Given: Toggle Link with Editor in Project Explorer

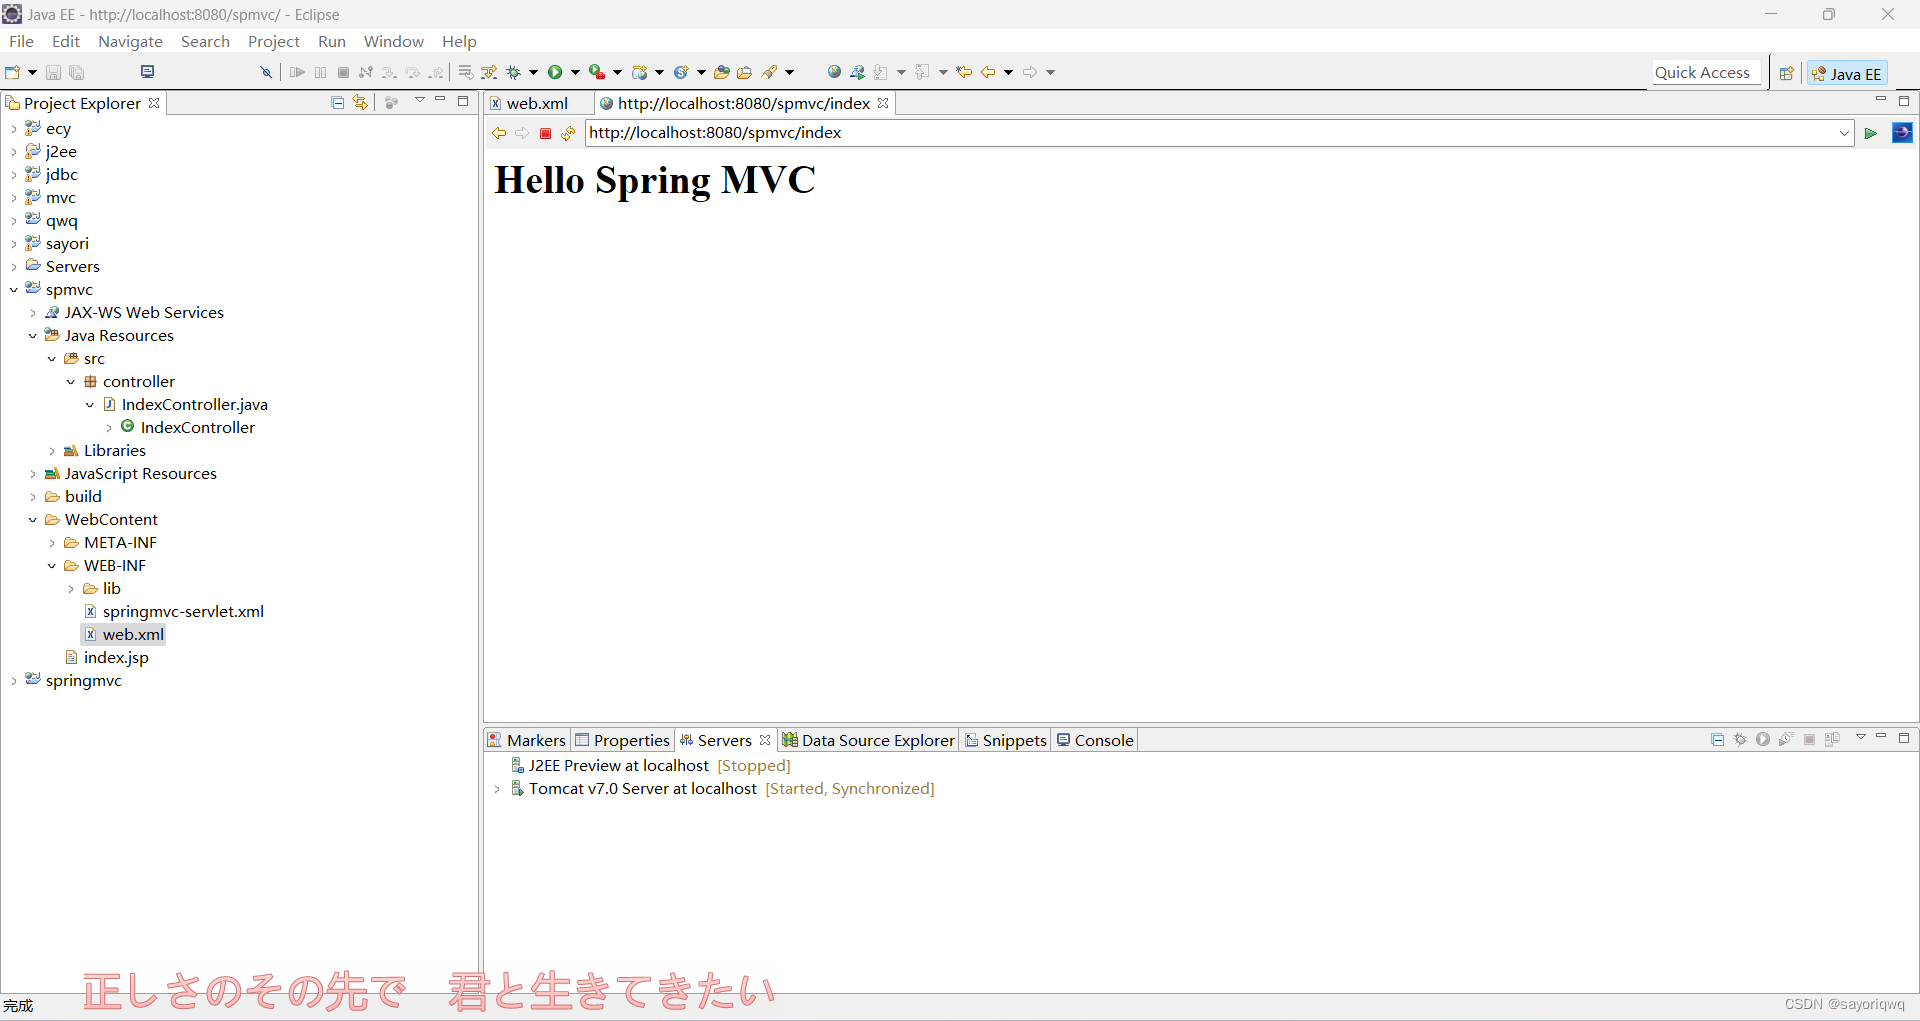Looking at the screenshot, I should [x=360, y=102].
